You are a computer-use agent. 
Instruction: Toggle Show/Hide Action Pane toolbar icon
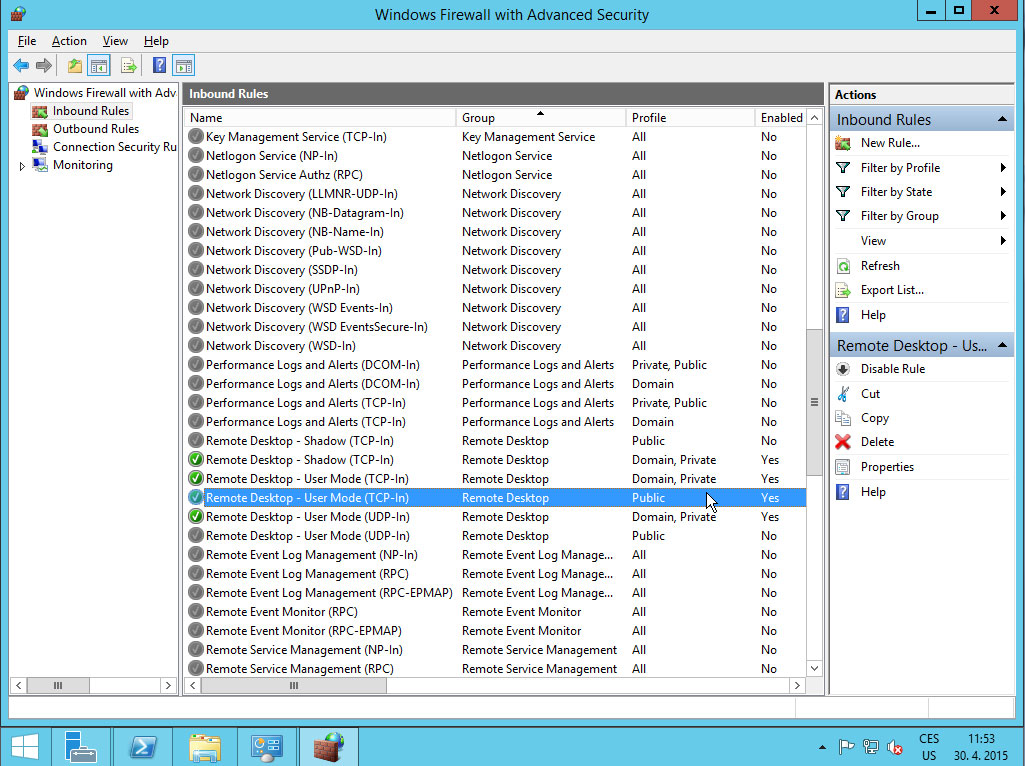[x=183, y=66]
